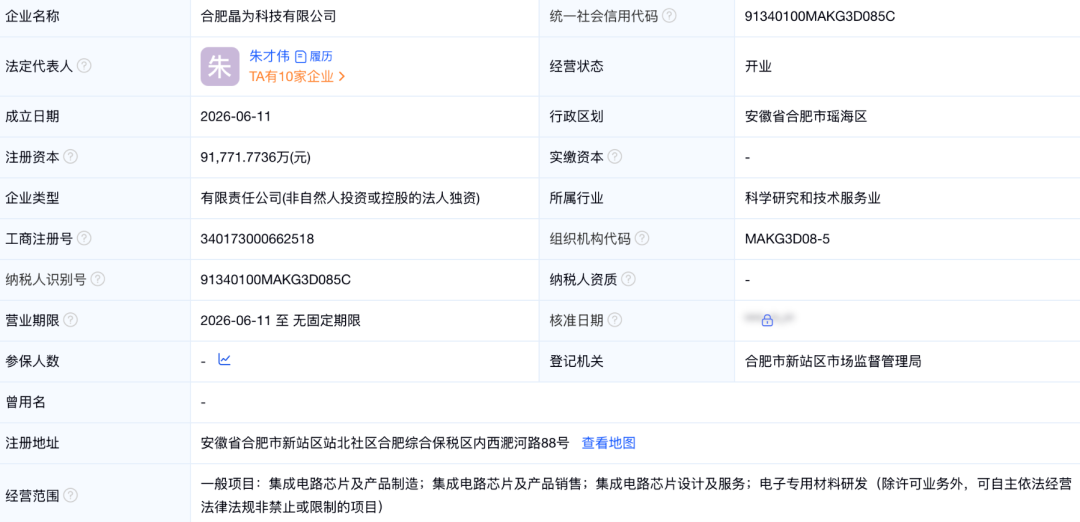Select registered capital 91,771.7736万(元)
1080x522 pixels.
[x=256, y=157]
